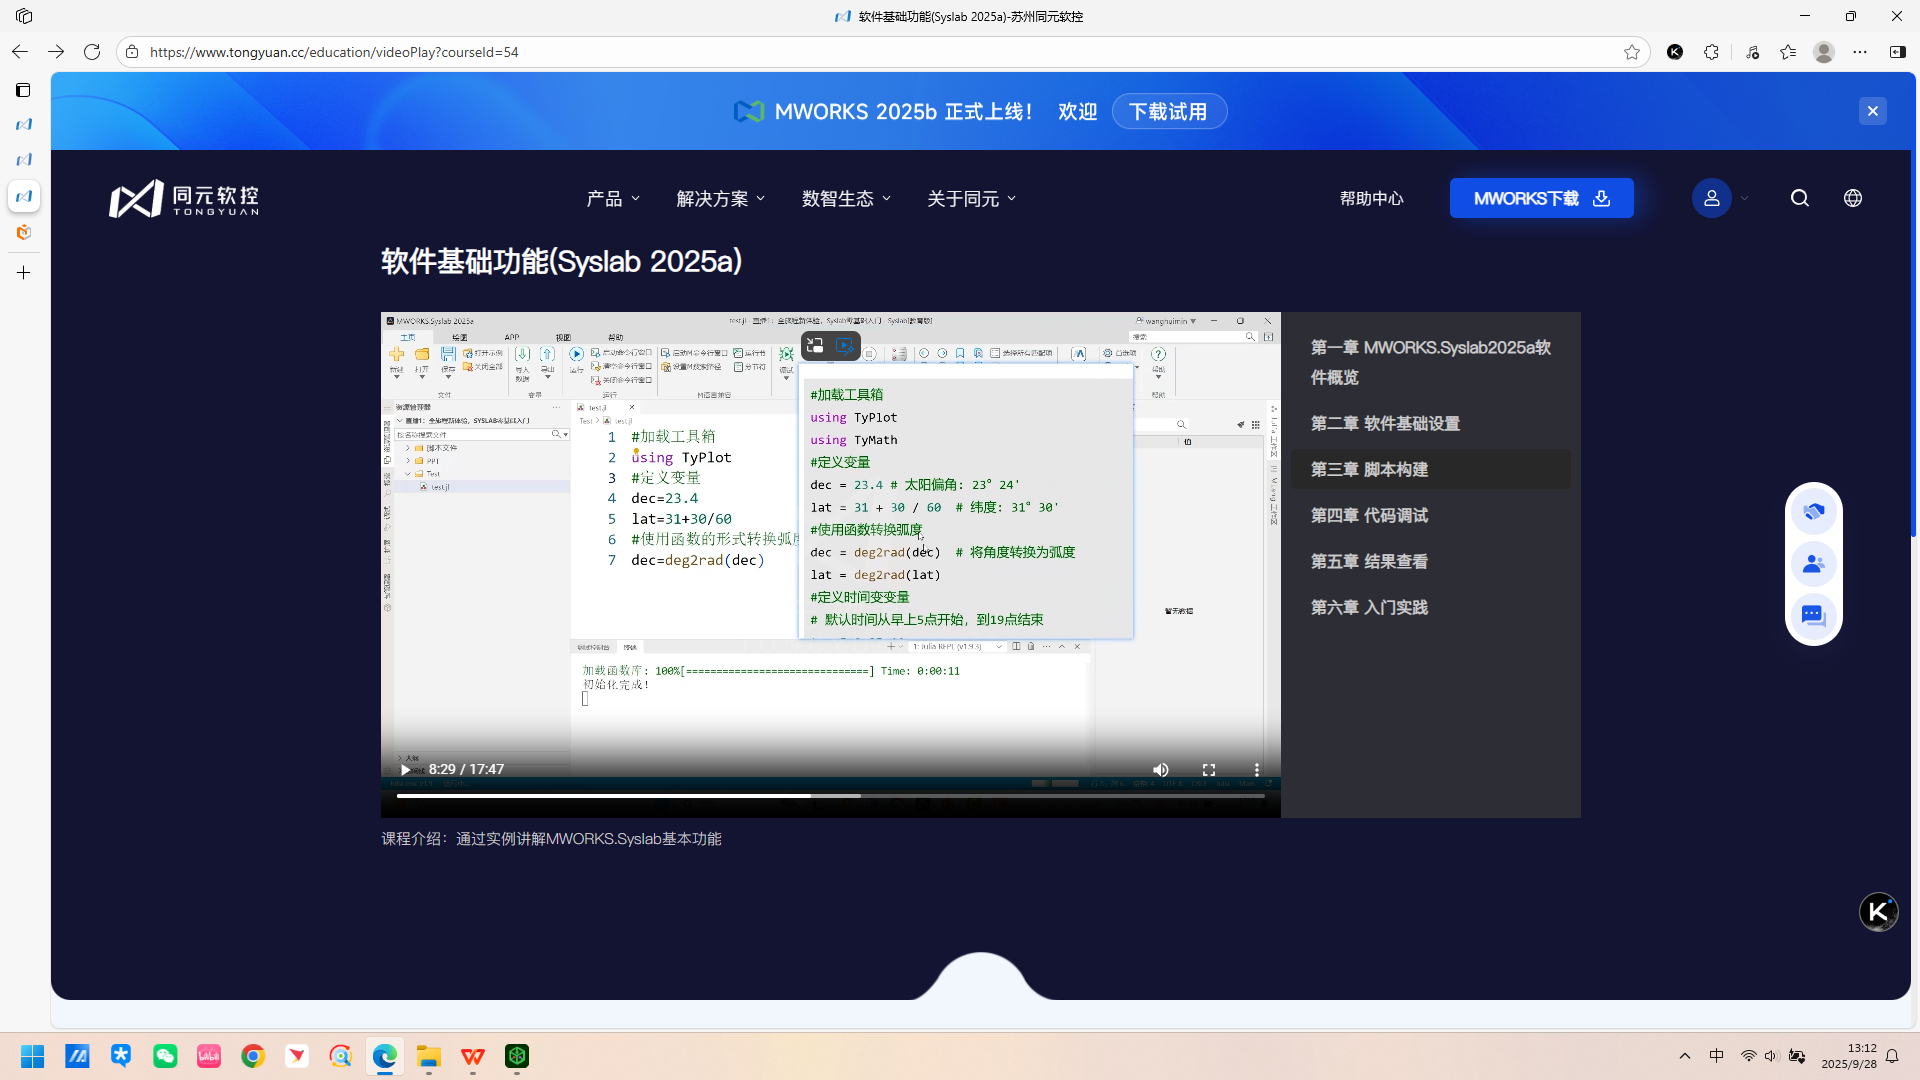Click the browser forward arrow
This screenshot has height=1080, width=1920.
coord(56,52)
